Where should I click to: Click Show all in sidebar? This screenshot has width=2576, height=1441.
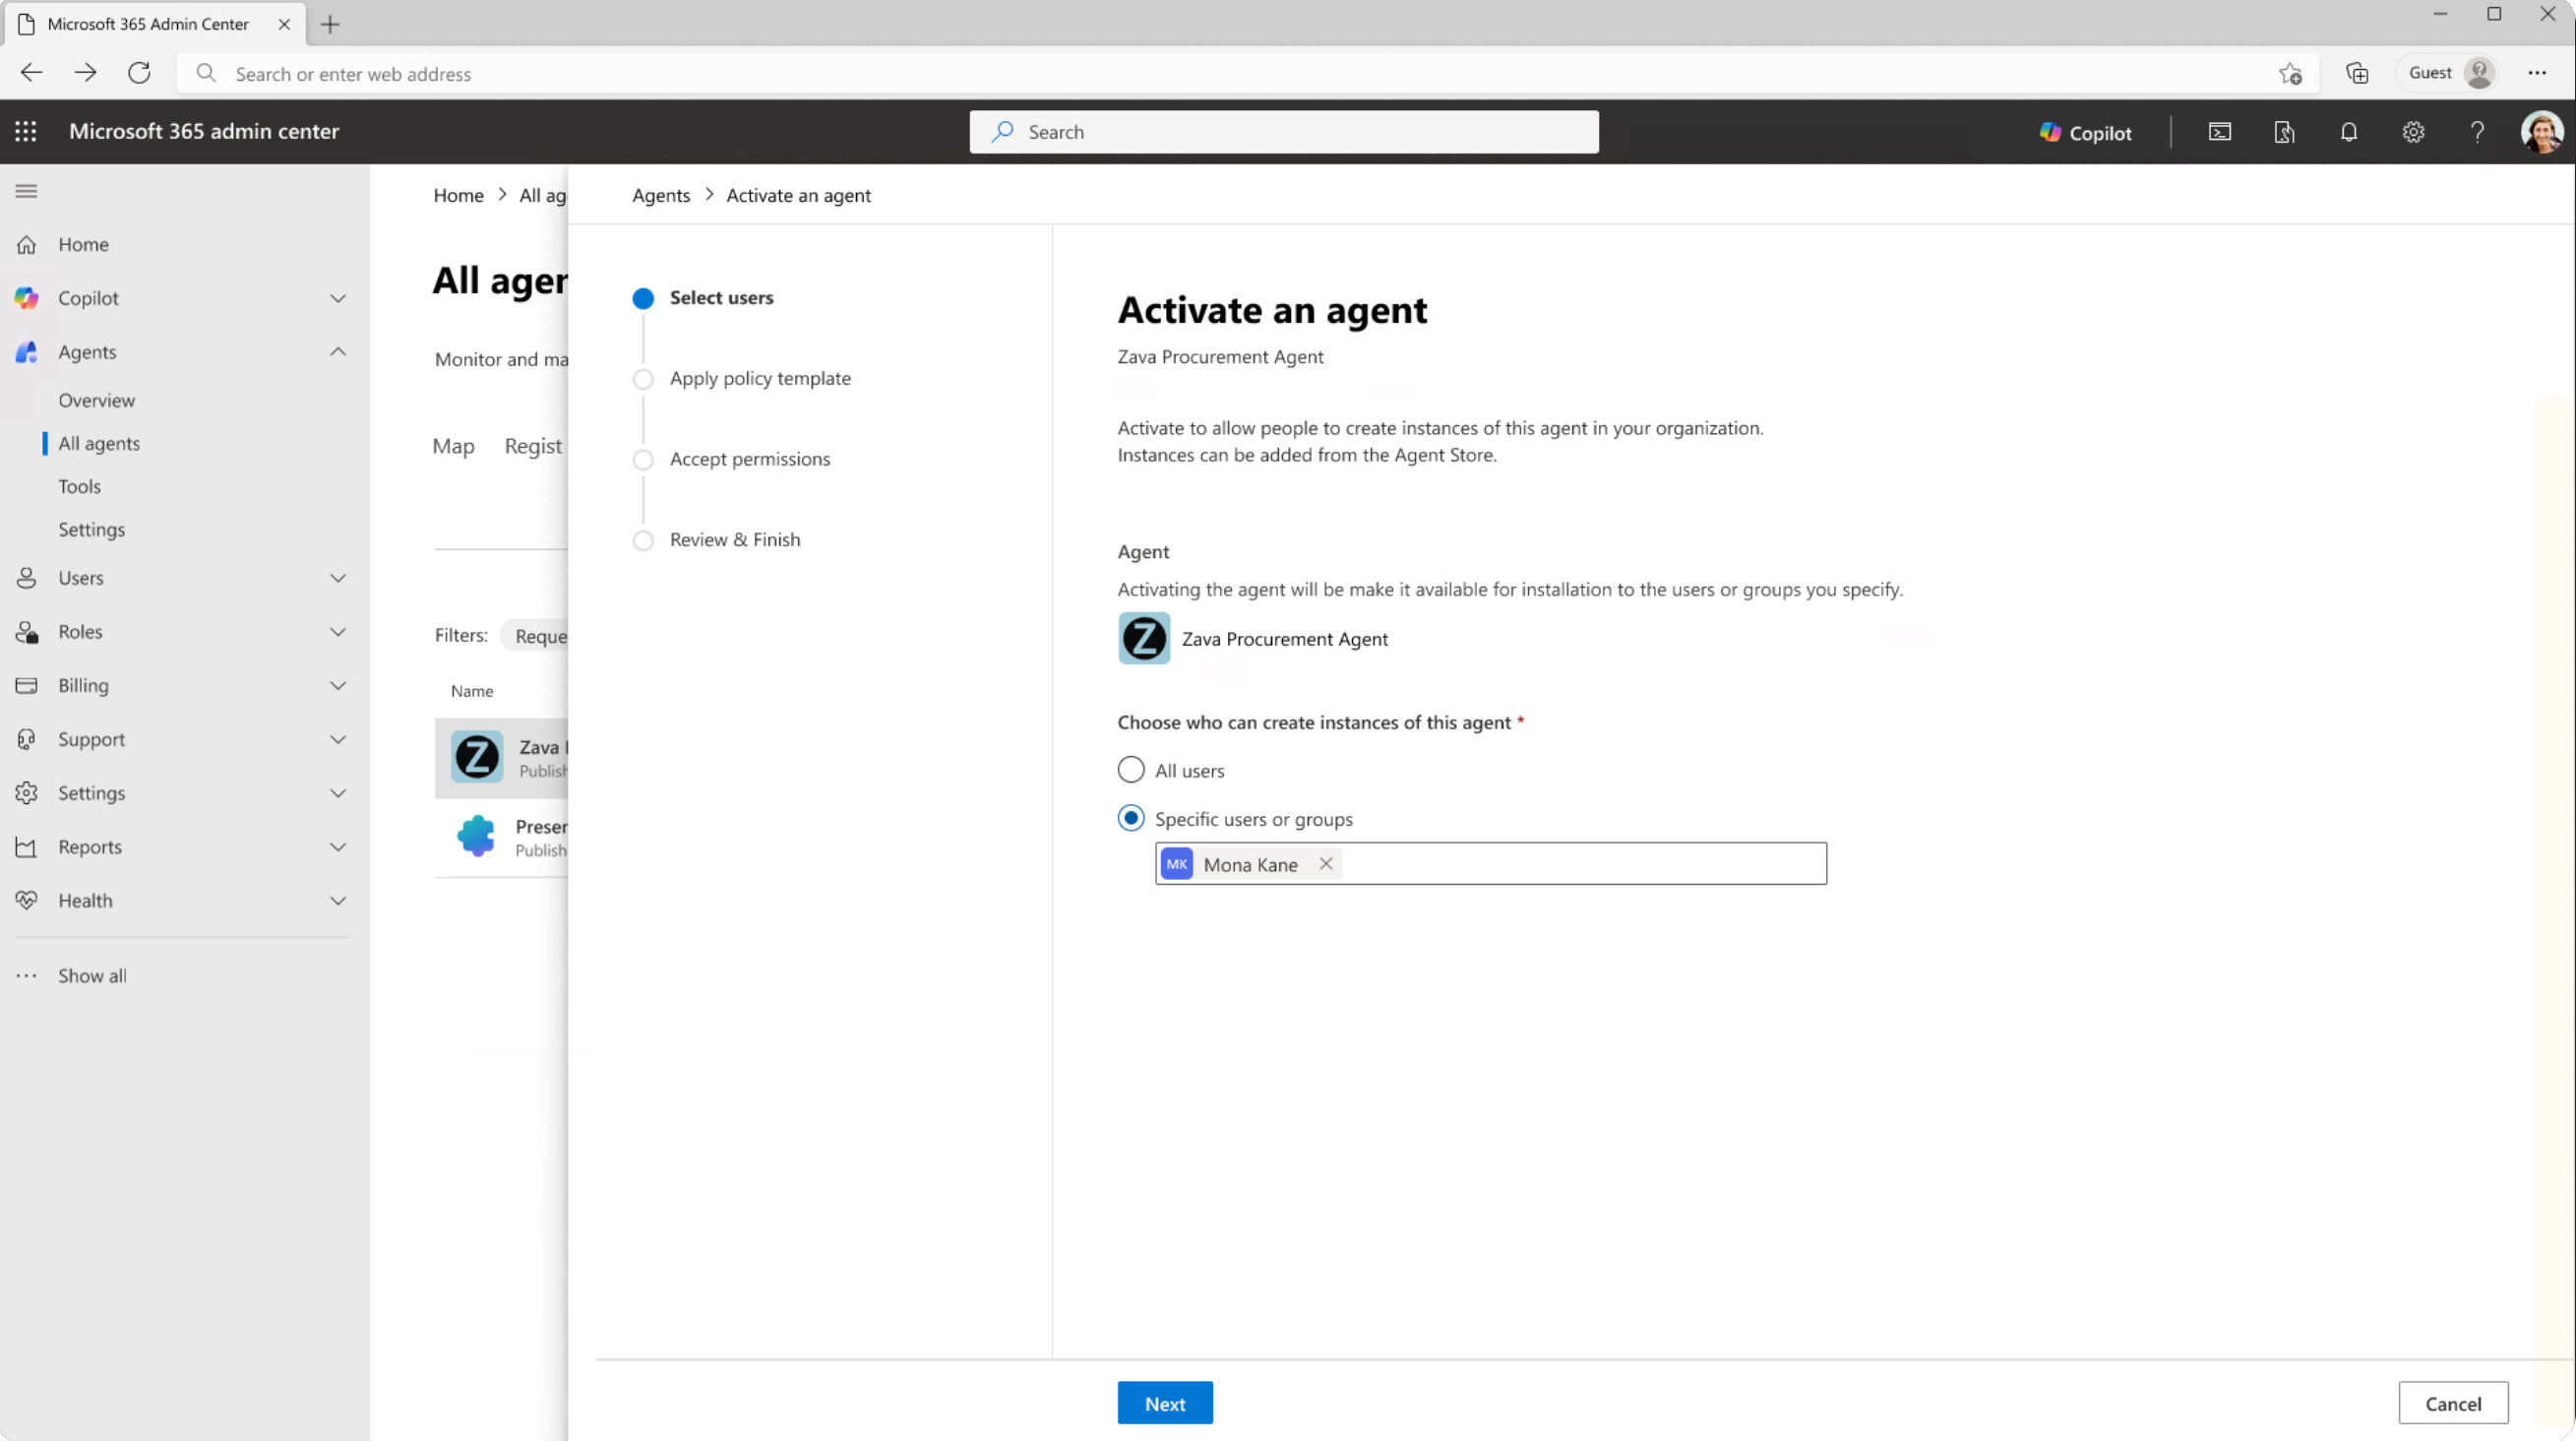click(x=92, y=976)
